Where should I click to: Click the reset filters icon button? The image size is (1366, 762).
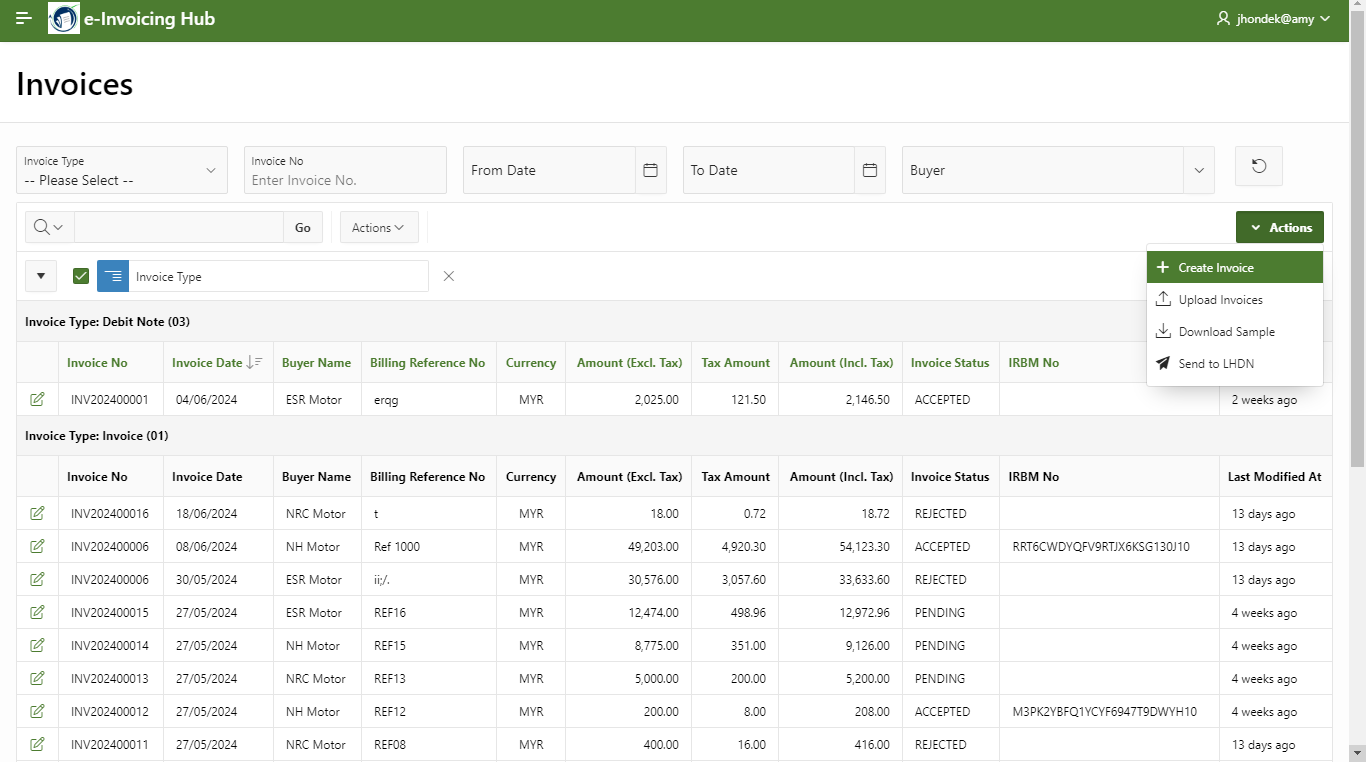tap(1258, 166)
